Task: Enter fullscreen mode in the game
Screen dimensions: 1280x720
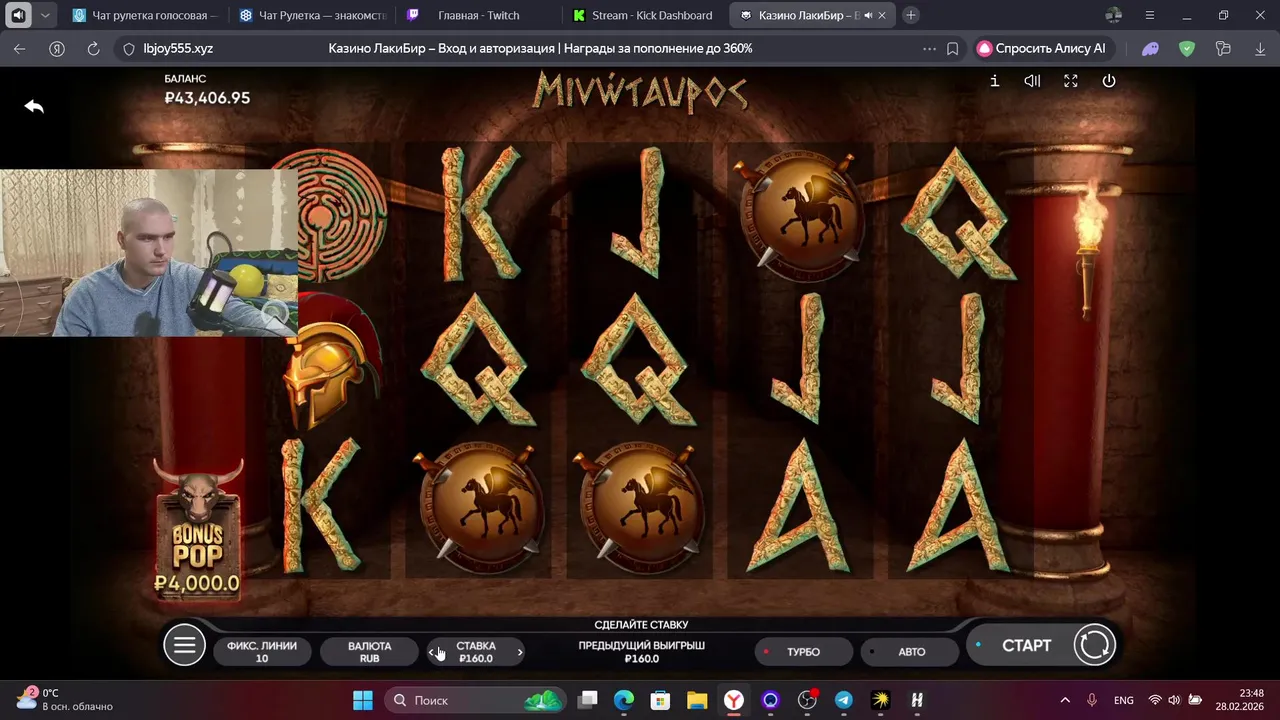Action: point(1071,81)
